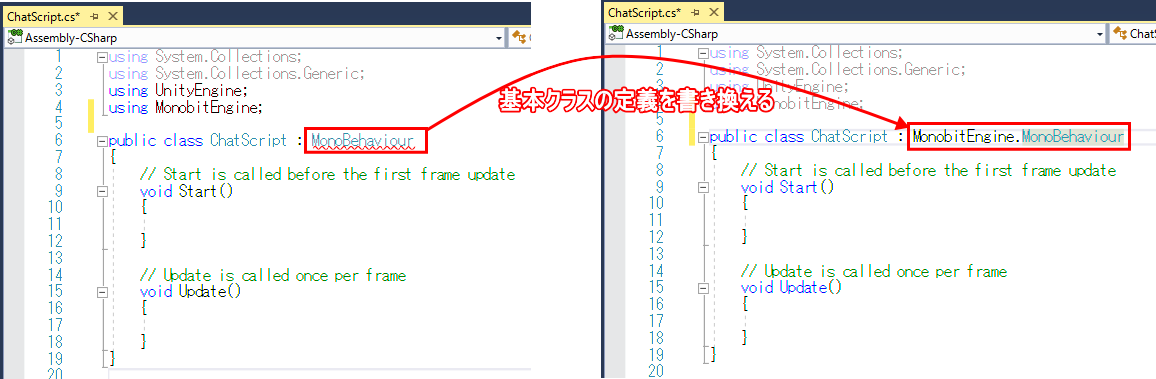The image size is (1156, 379).
Task: Click the class type icon beside right project dropdown
Action: [1121, 33]
